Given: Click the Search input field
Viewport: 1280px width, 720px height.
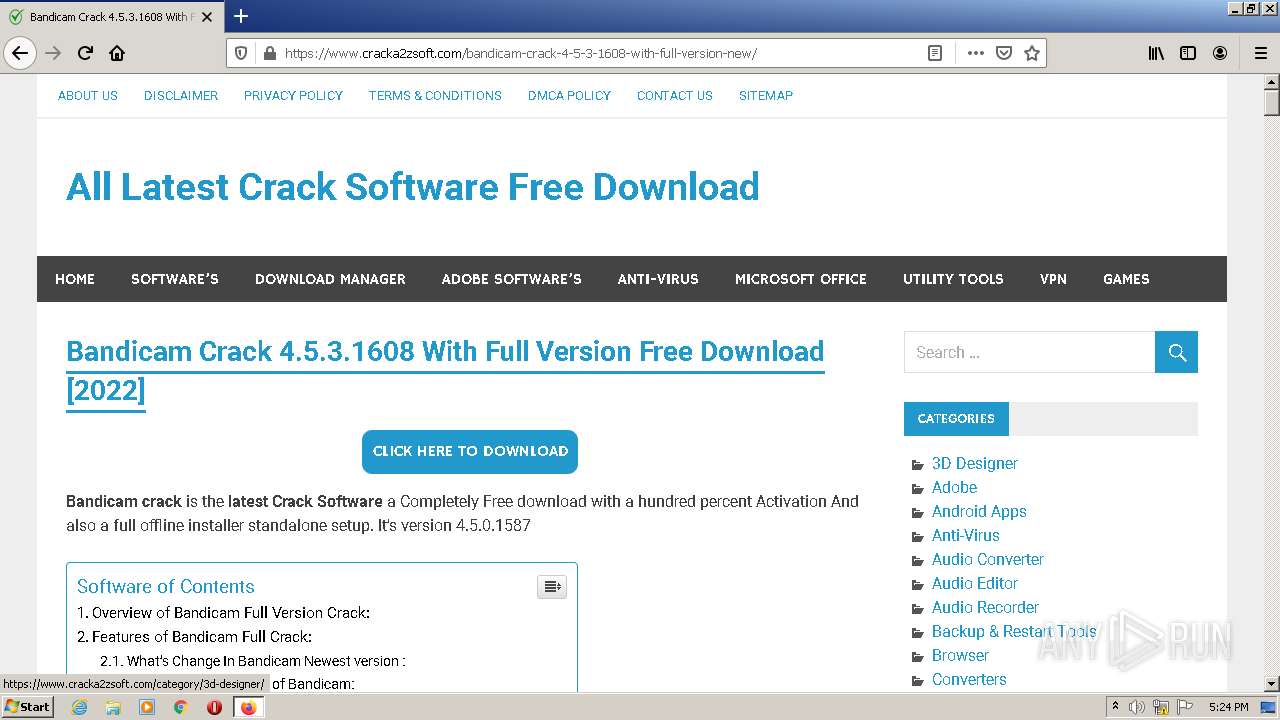Looking at the screenshot, I should coord(1029,352).
